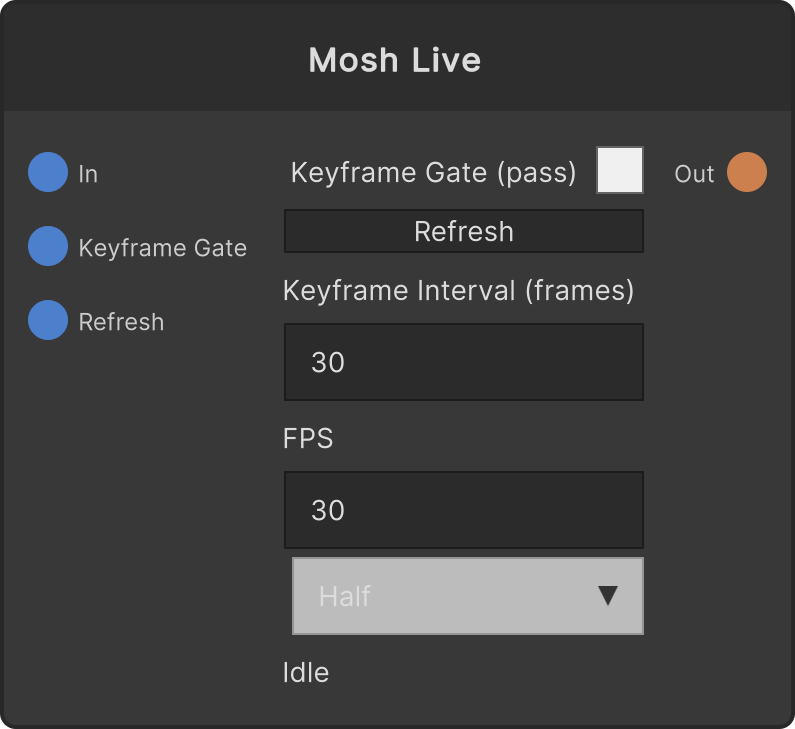795x729 pixels.
Task: Click the blue Refresh input port
Action: [x=48, y=320]
